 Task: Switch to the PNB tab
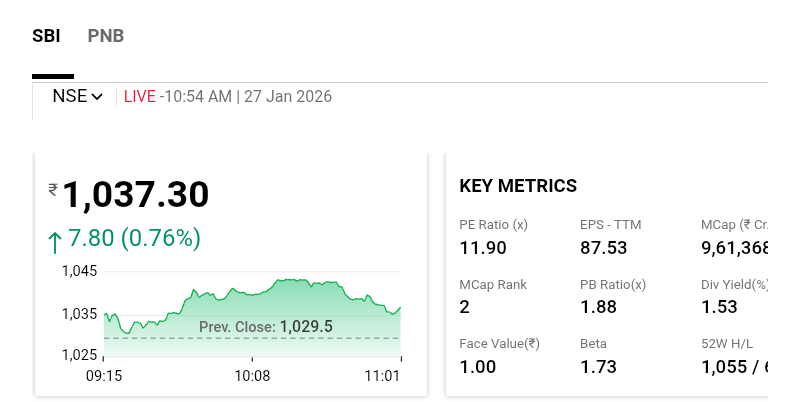pyautogui.click(x=106, y=36)
